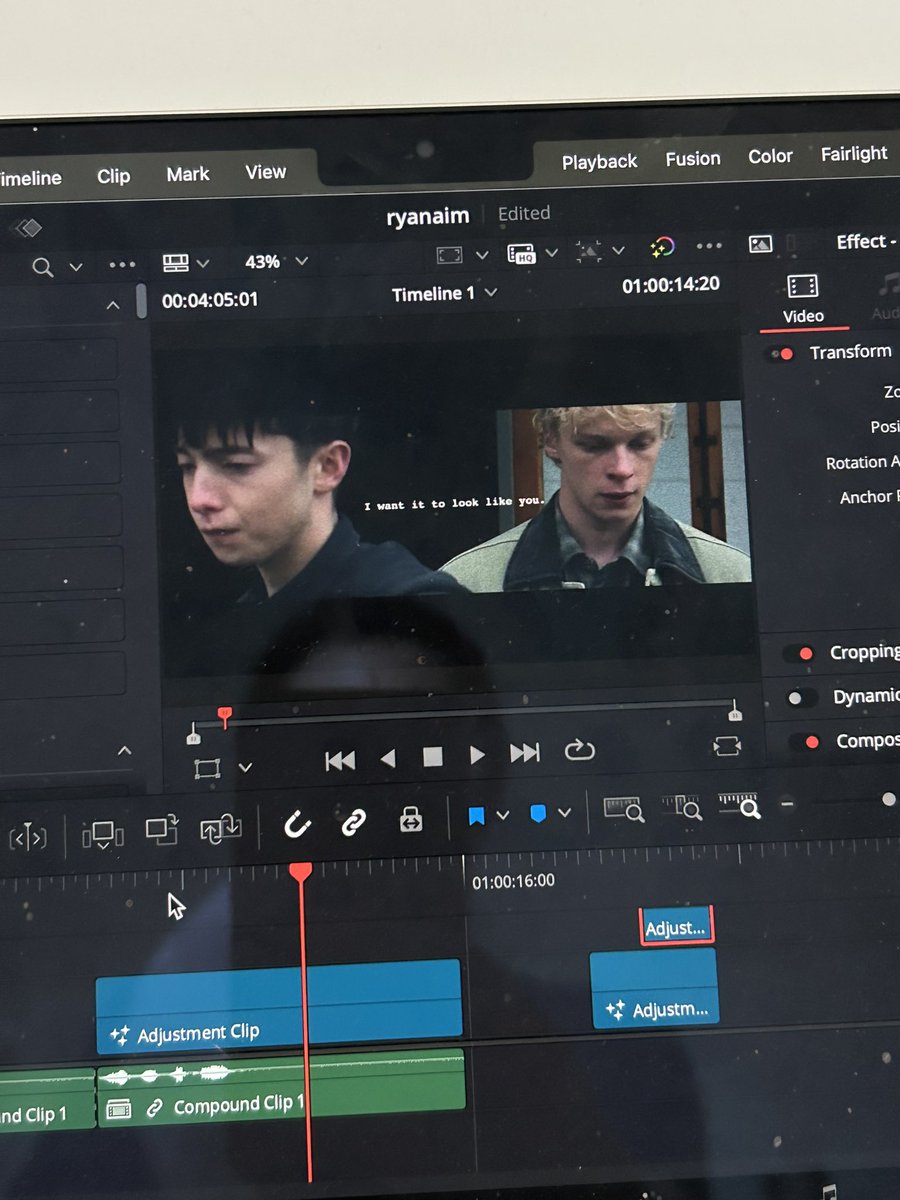Image resolution: width=900 pixels, height=1200 pixels.
Task: Open the Playback menu
Action: pyautogui.click(x=599, y=162)
